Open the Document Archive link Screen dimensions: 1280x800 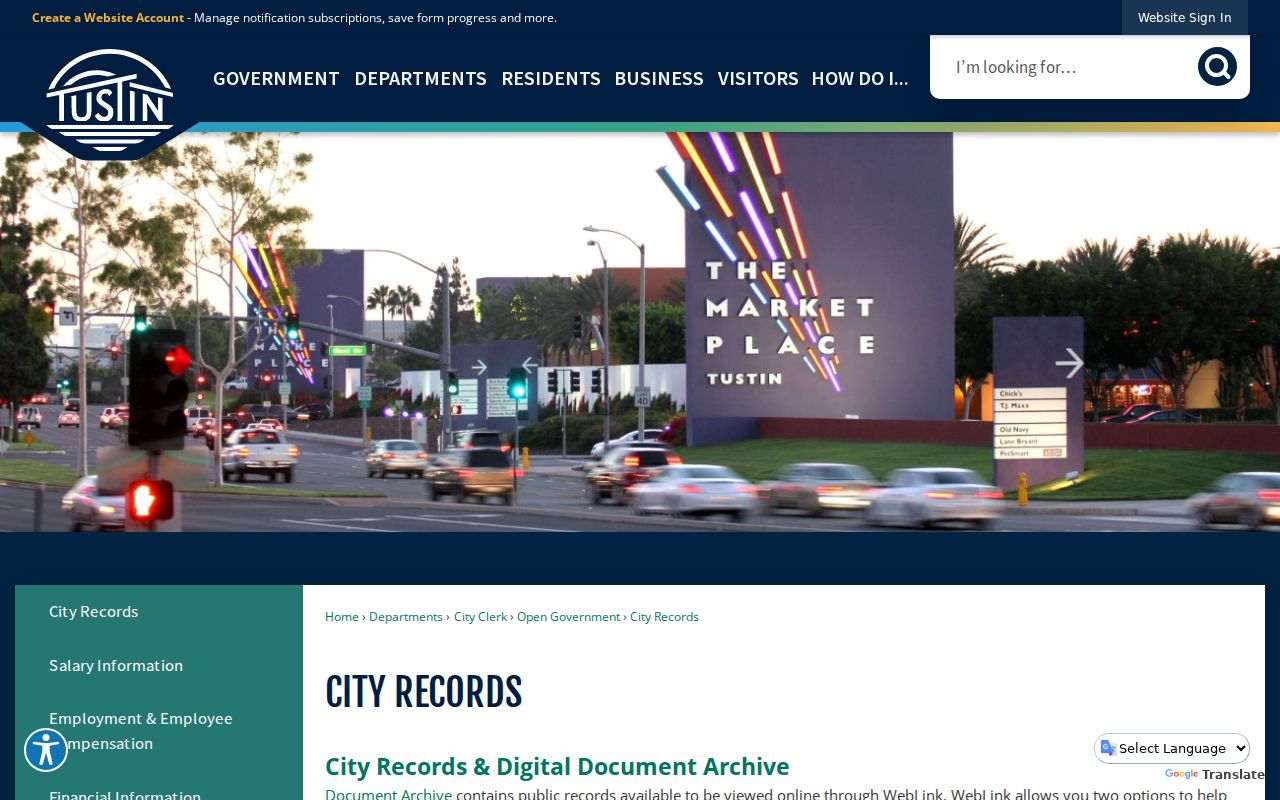[388, 794]
